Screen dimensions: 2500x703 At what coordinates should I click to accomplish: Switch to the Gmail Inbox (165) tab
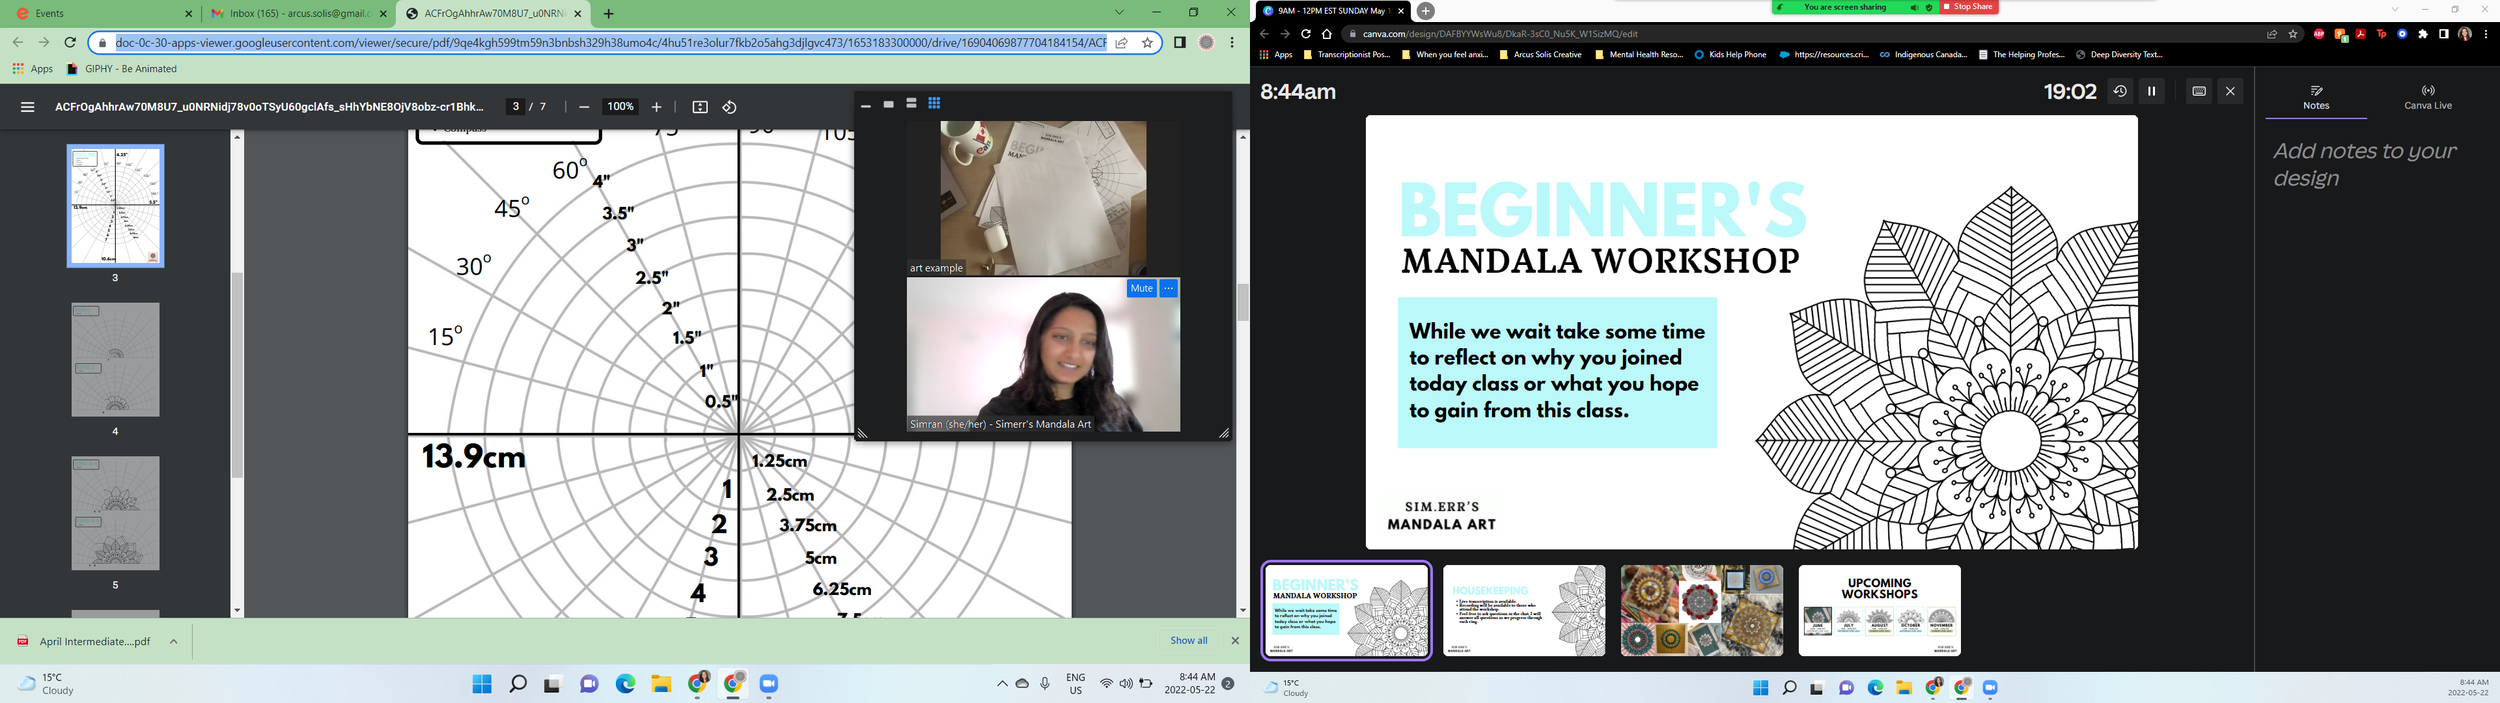coord(299,14)
